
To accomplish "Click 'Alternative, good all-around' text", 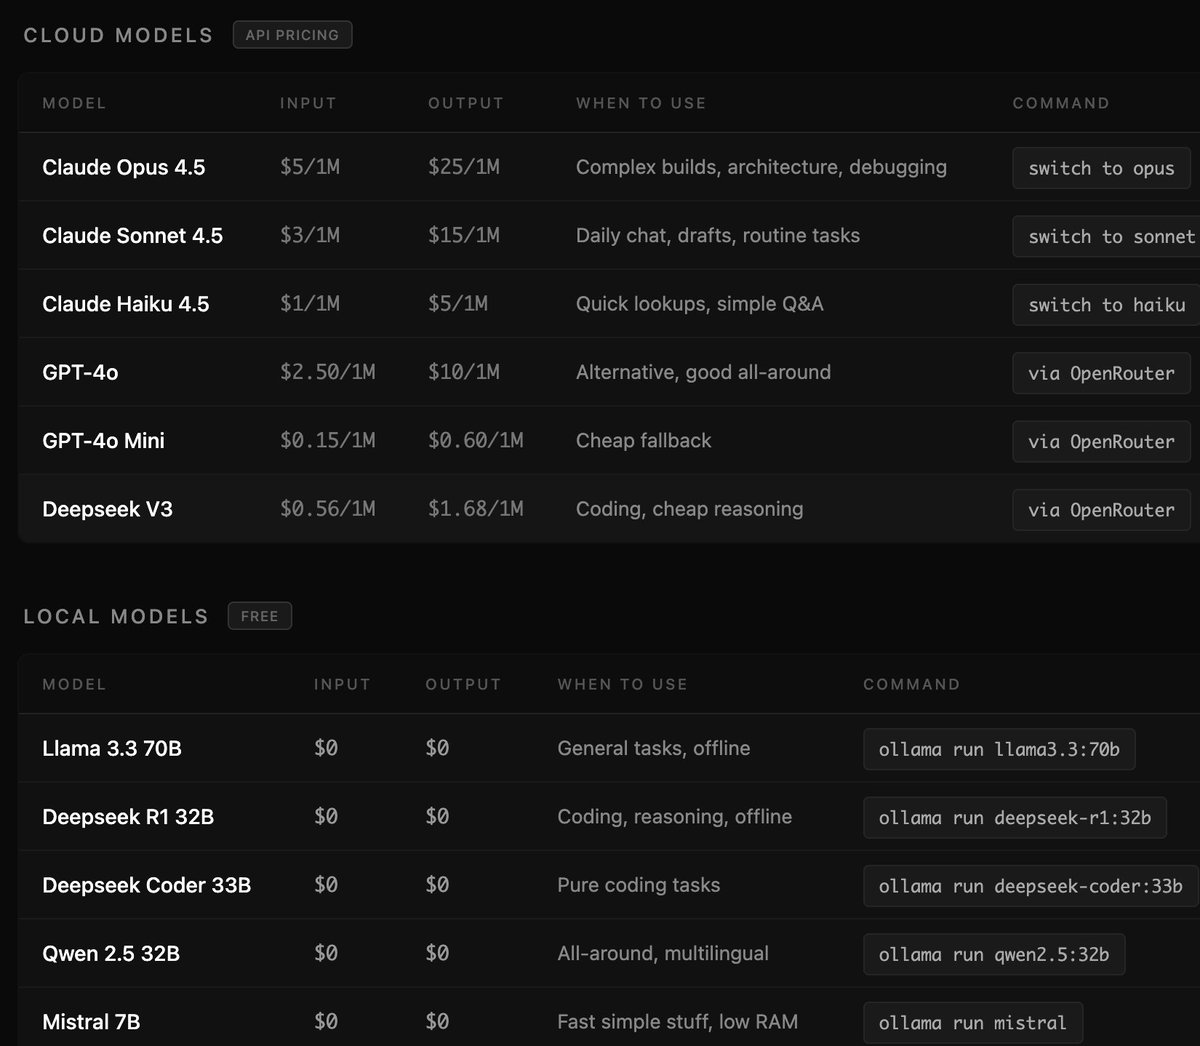I will tap(703, 372).
